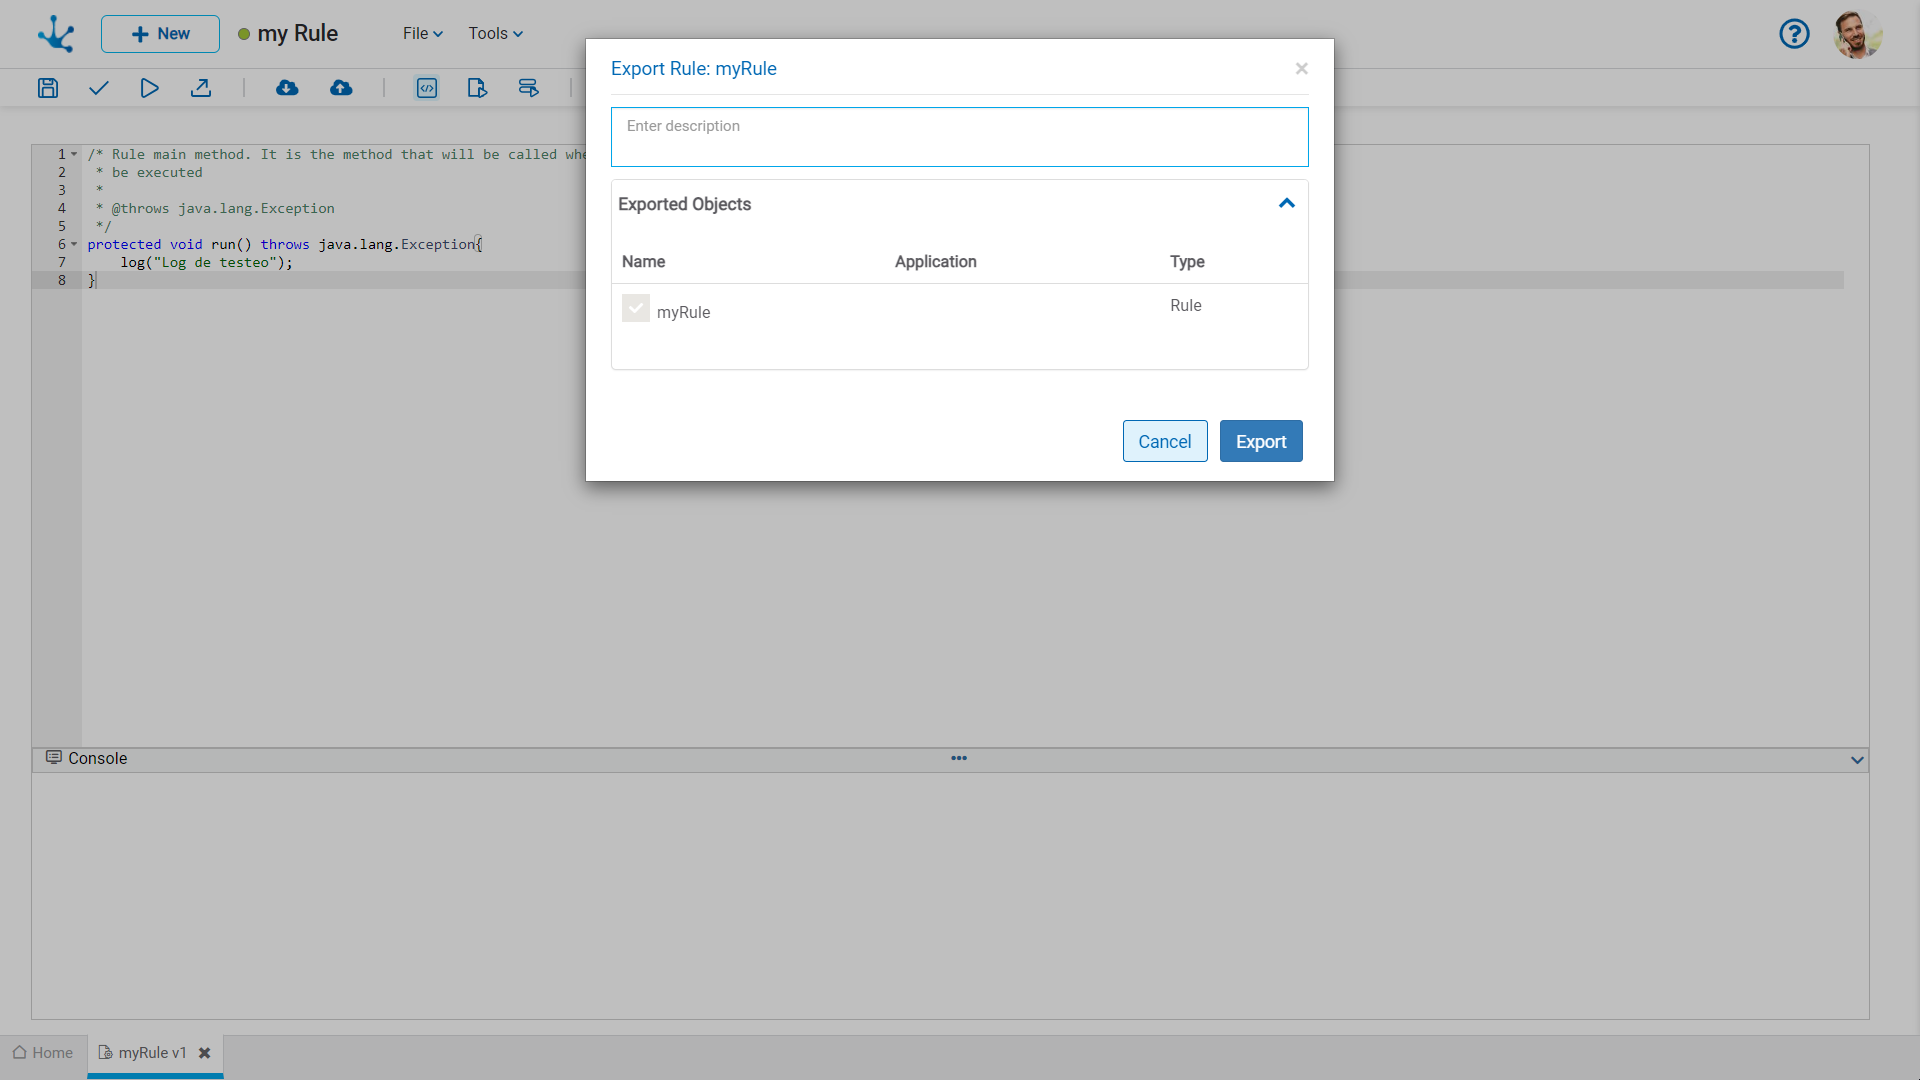Screen dimensions: 1920x1080
Task: Select the code view icon
Action: coord(427,88)
